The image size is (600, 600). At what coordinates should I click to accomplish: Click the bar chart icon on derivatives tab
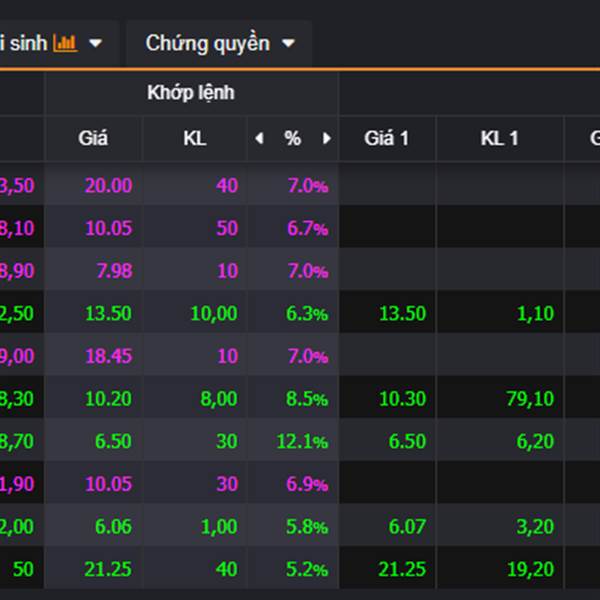click(66, 43)
